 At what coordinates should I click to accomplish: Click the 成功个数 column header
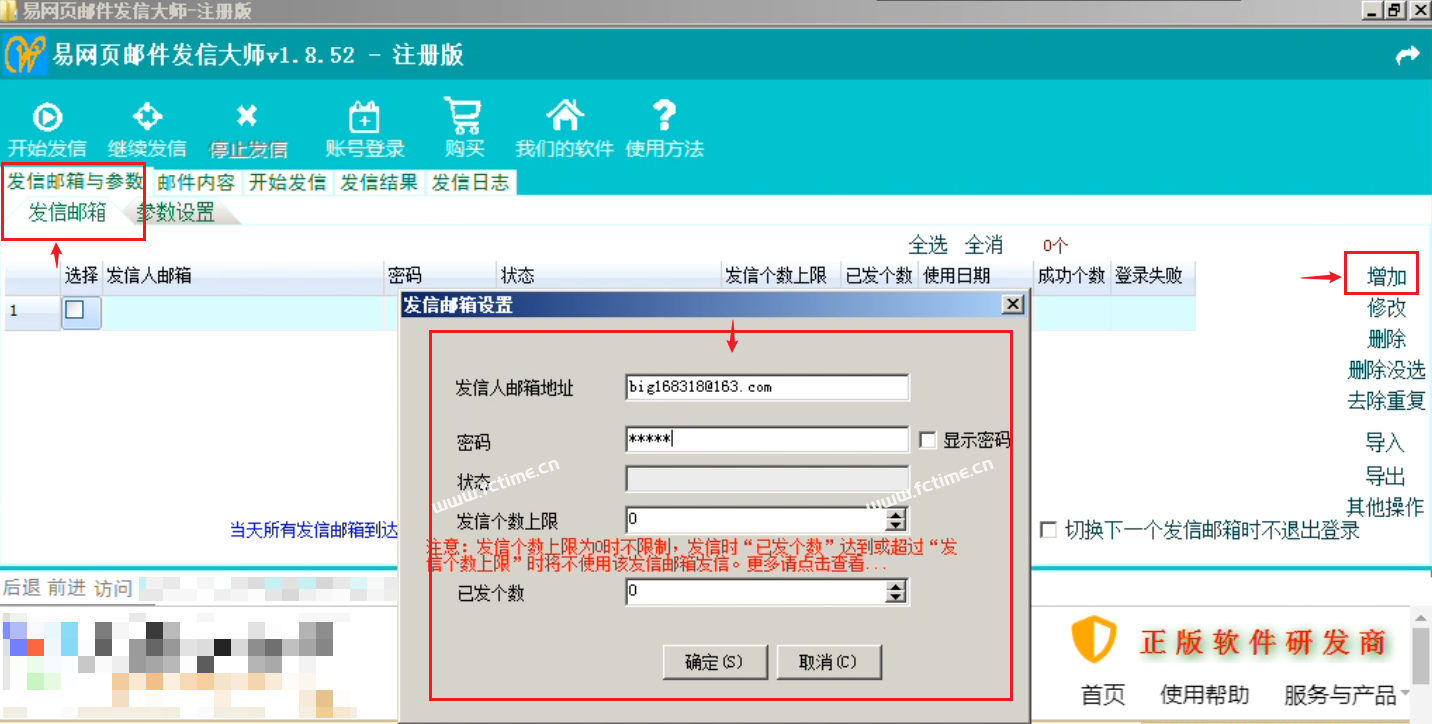[1072, 276]
